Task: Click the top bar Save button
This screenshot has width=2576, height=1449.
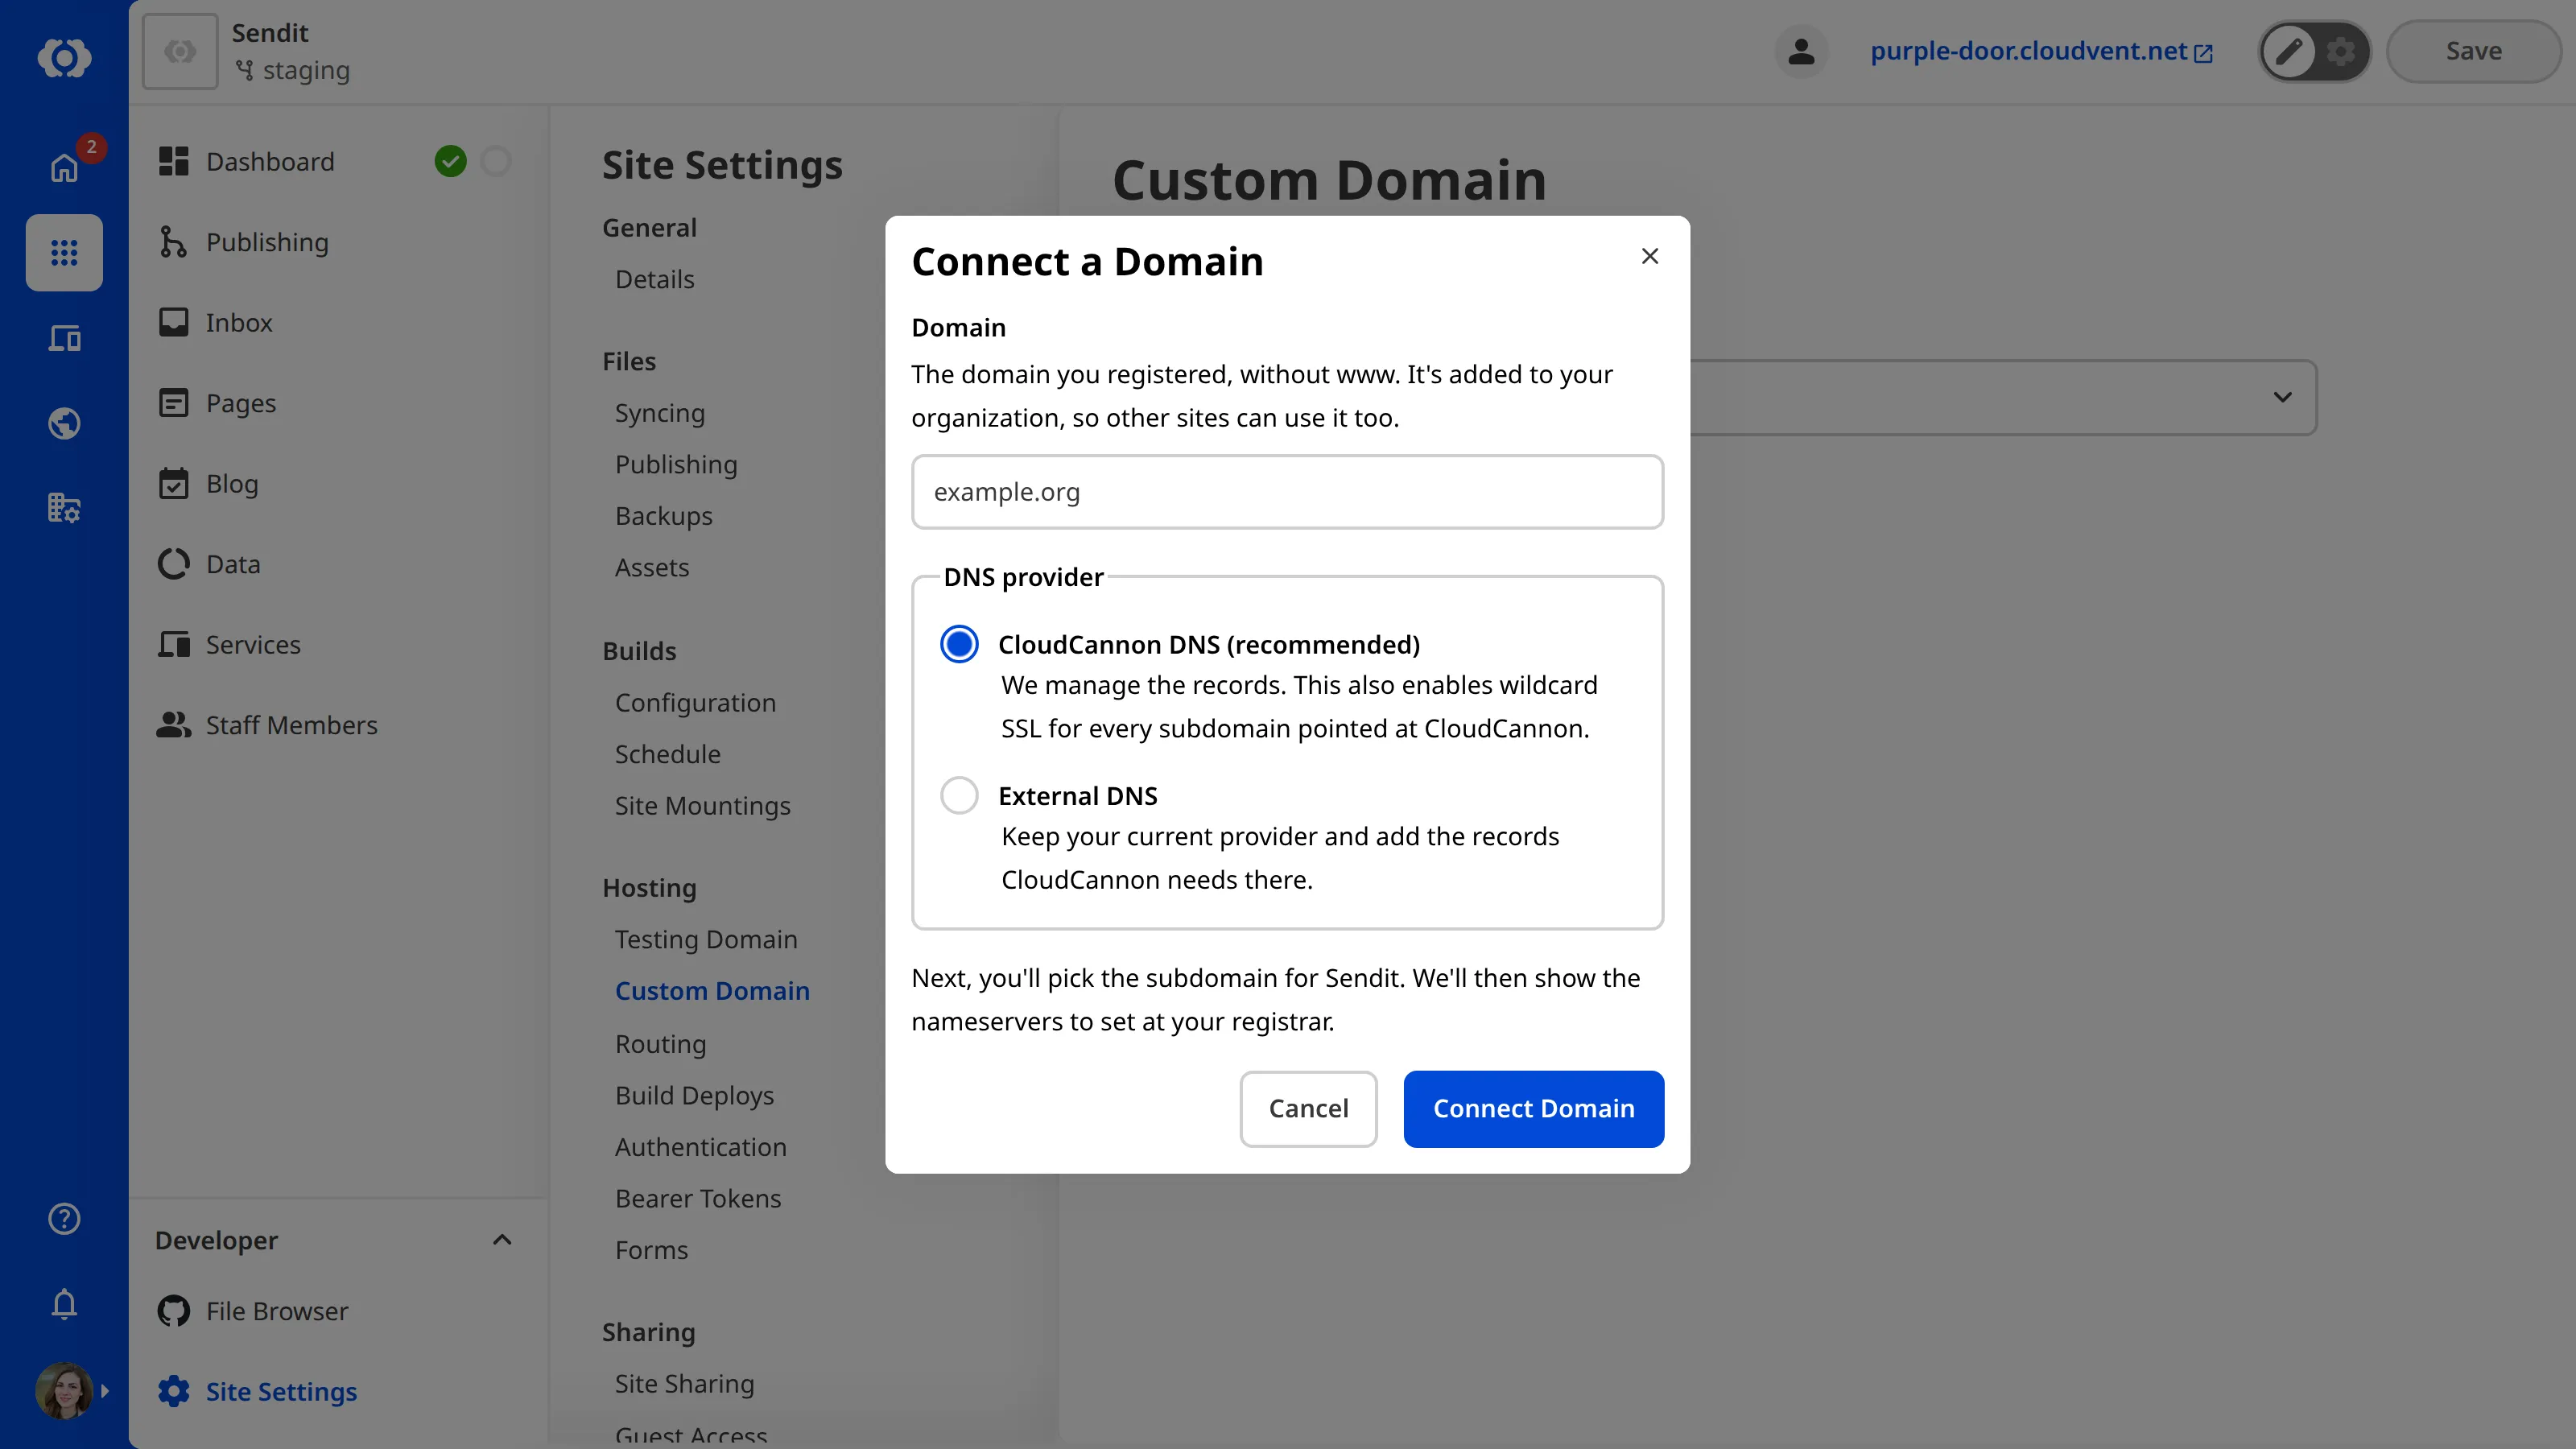Action: click(x=2473, y=51)
